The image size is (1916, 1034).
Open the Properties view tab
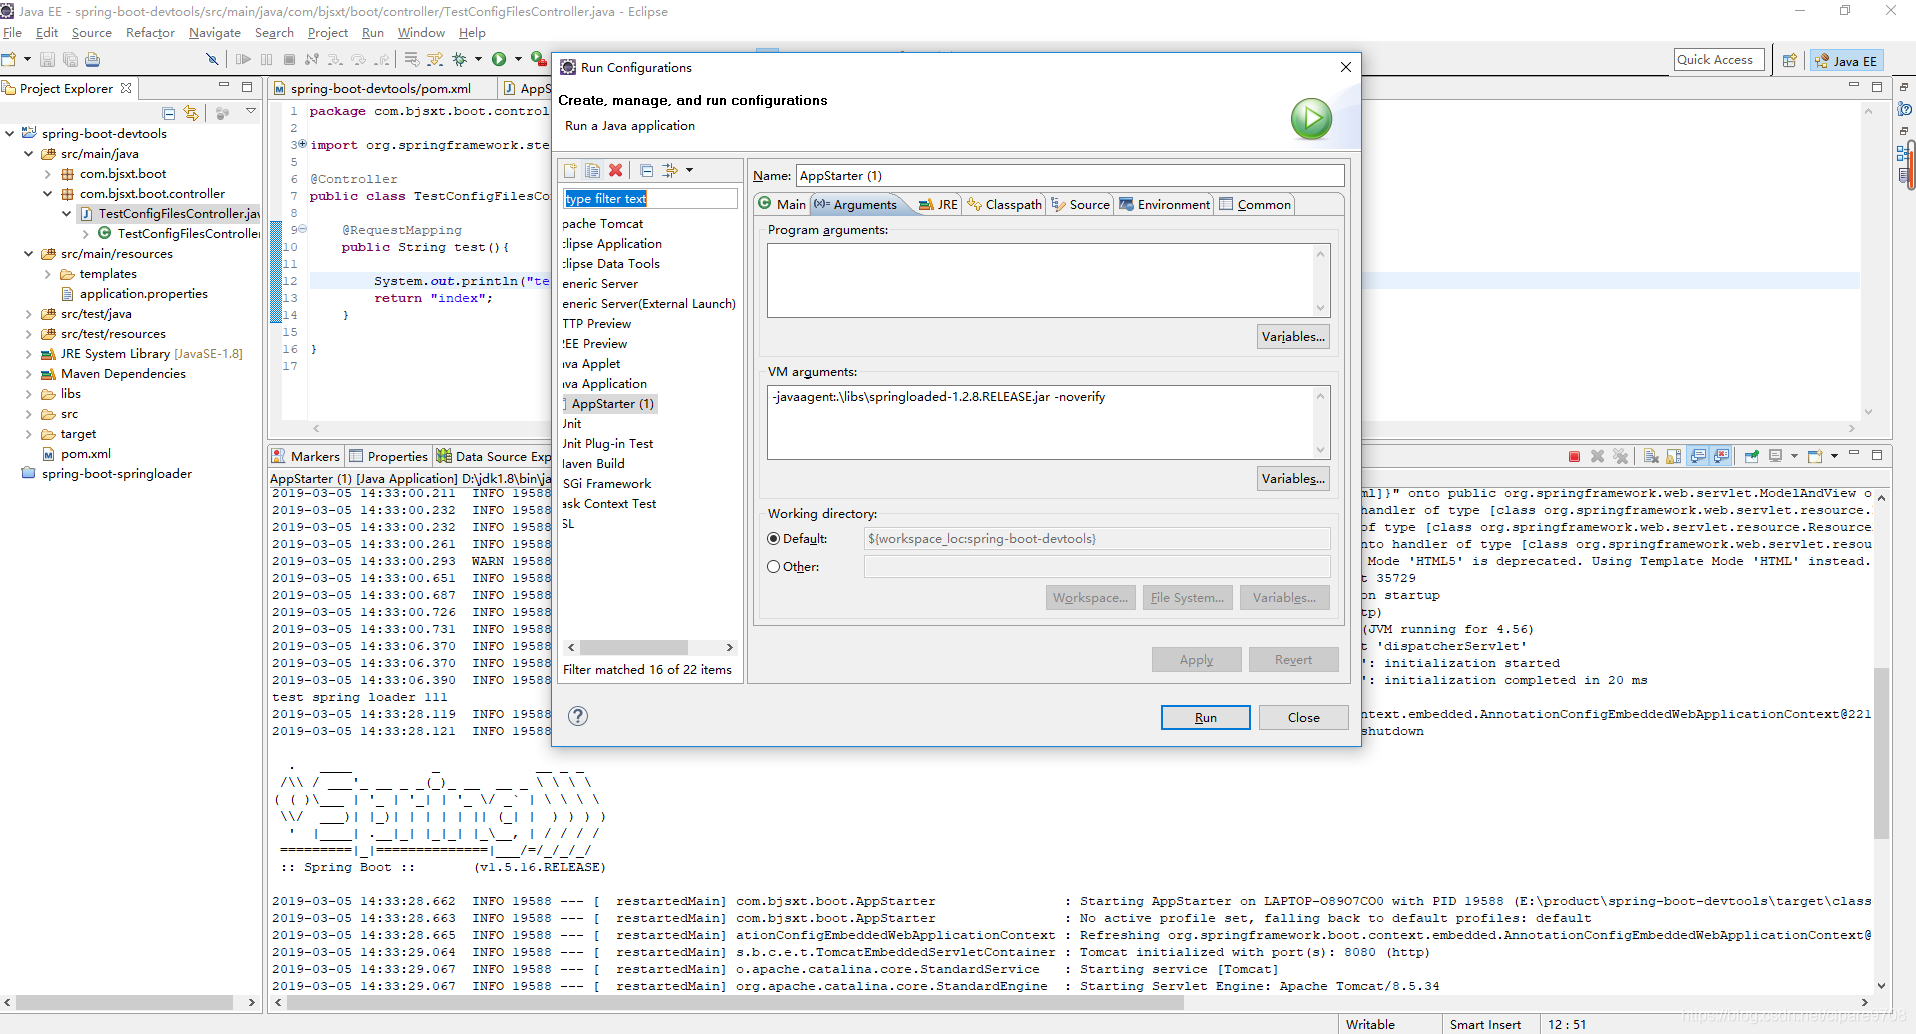tap(388, 456)
